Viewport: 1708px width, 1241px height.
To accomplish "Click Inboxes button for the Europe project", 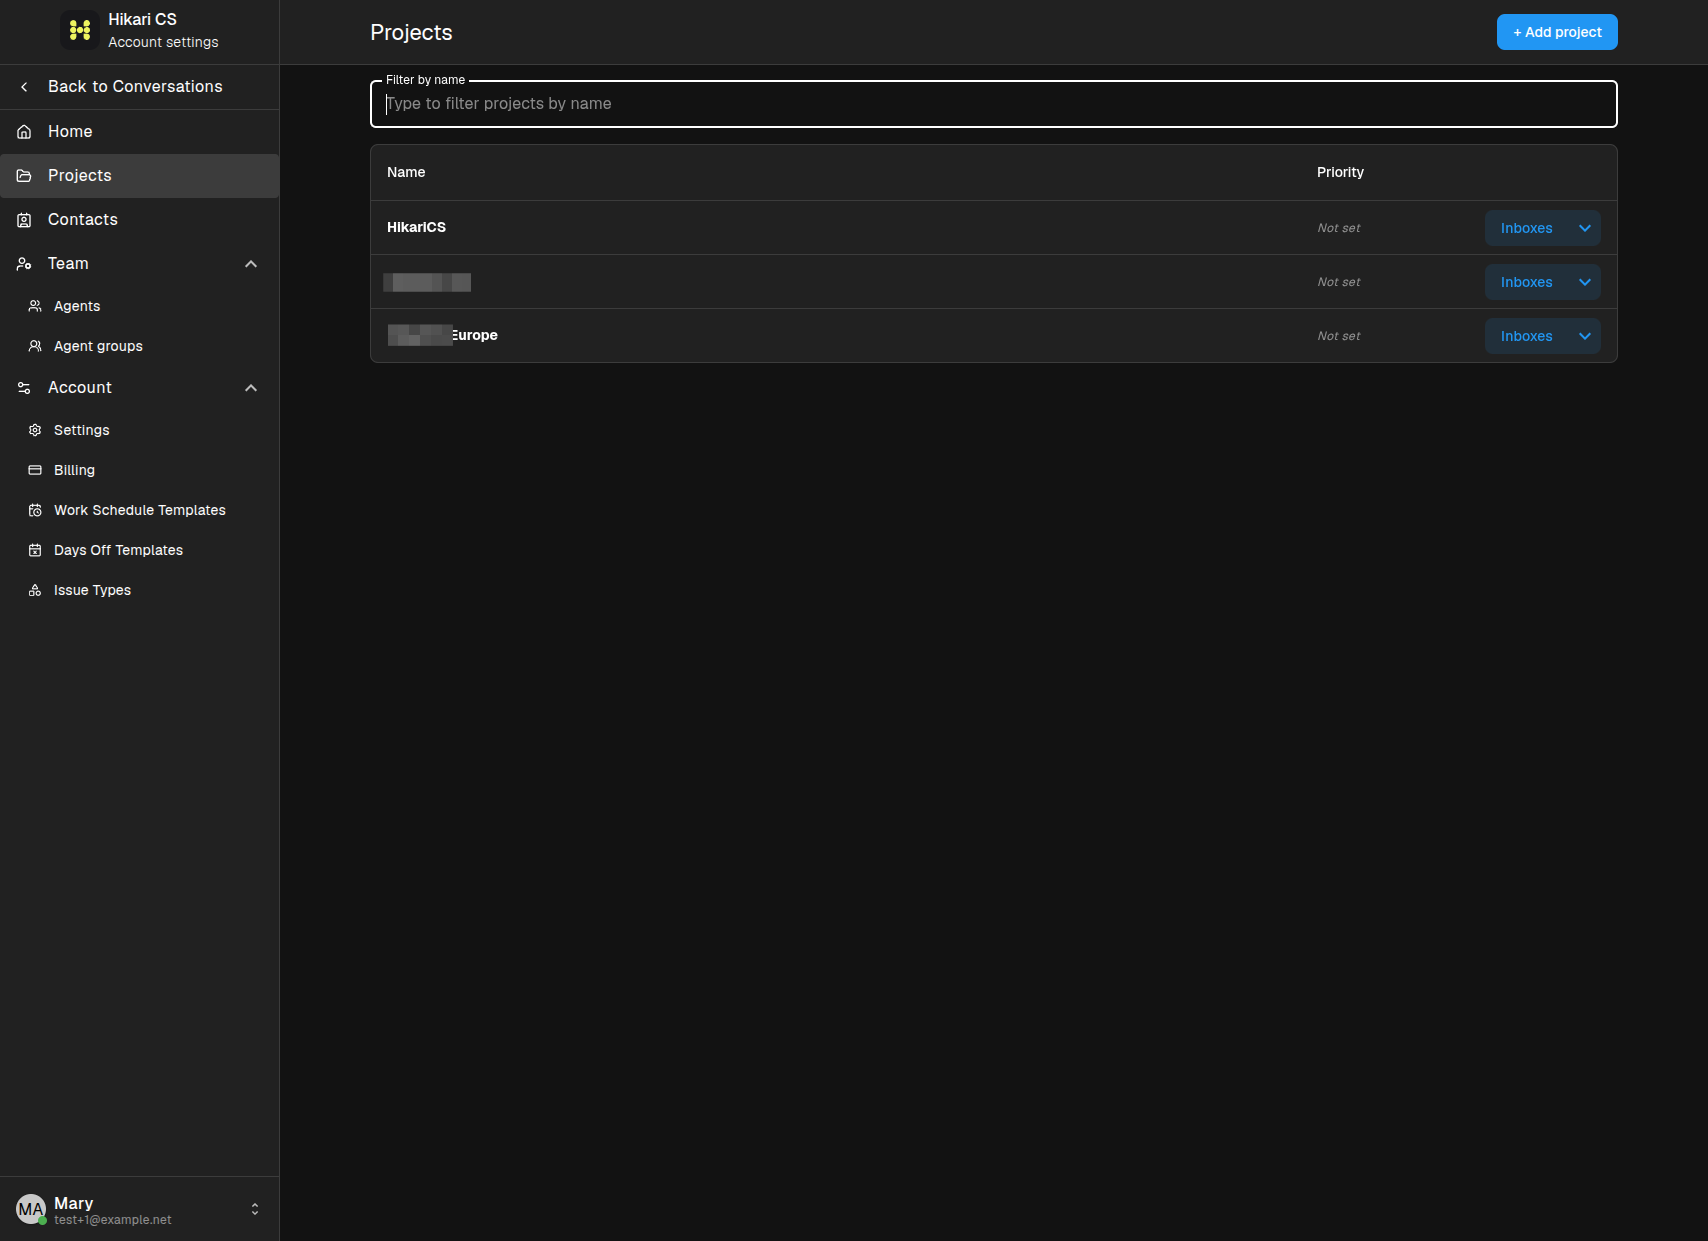I will click(x=1527, y=336).
